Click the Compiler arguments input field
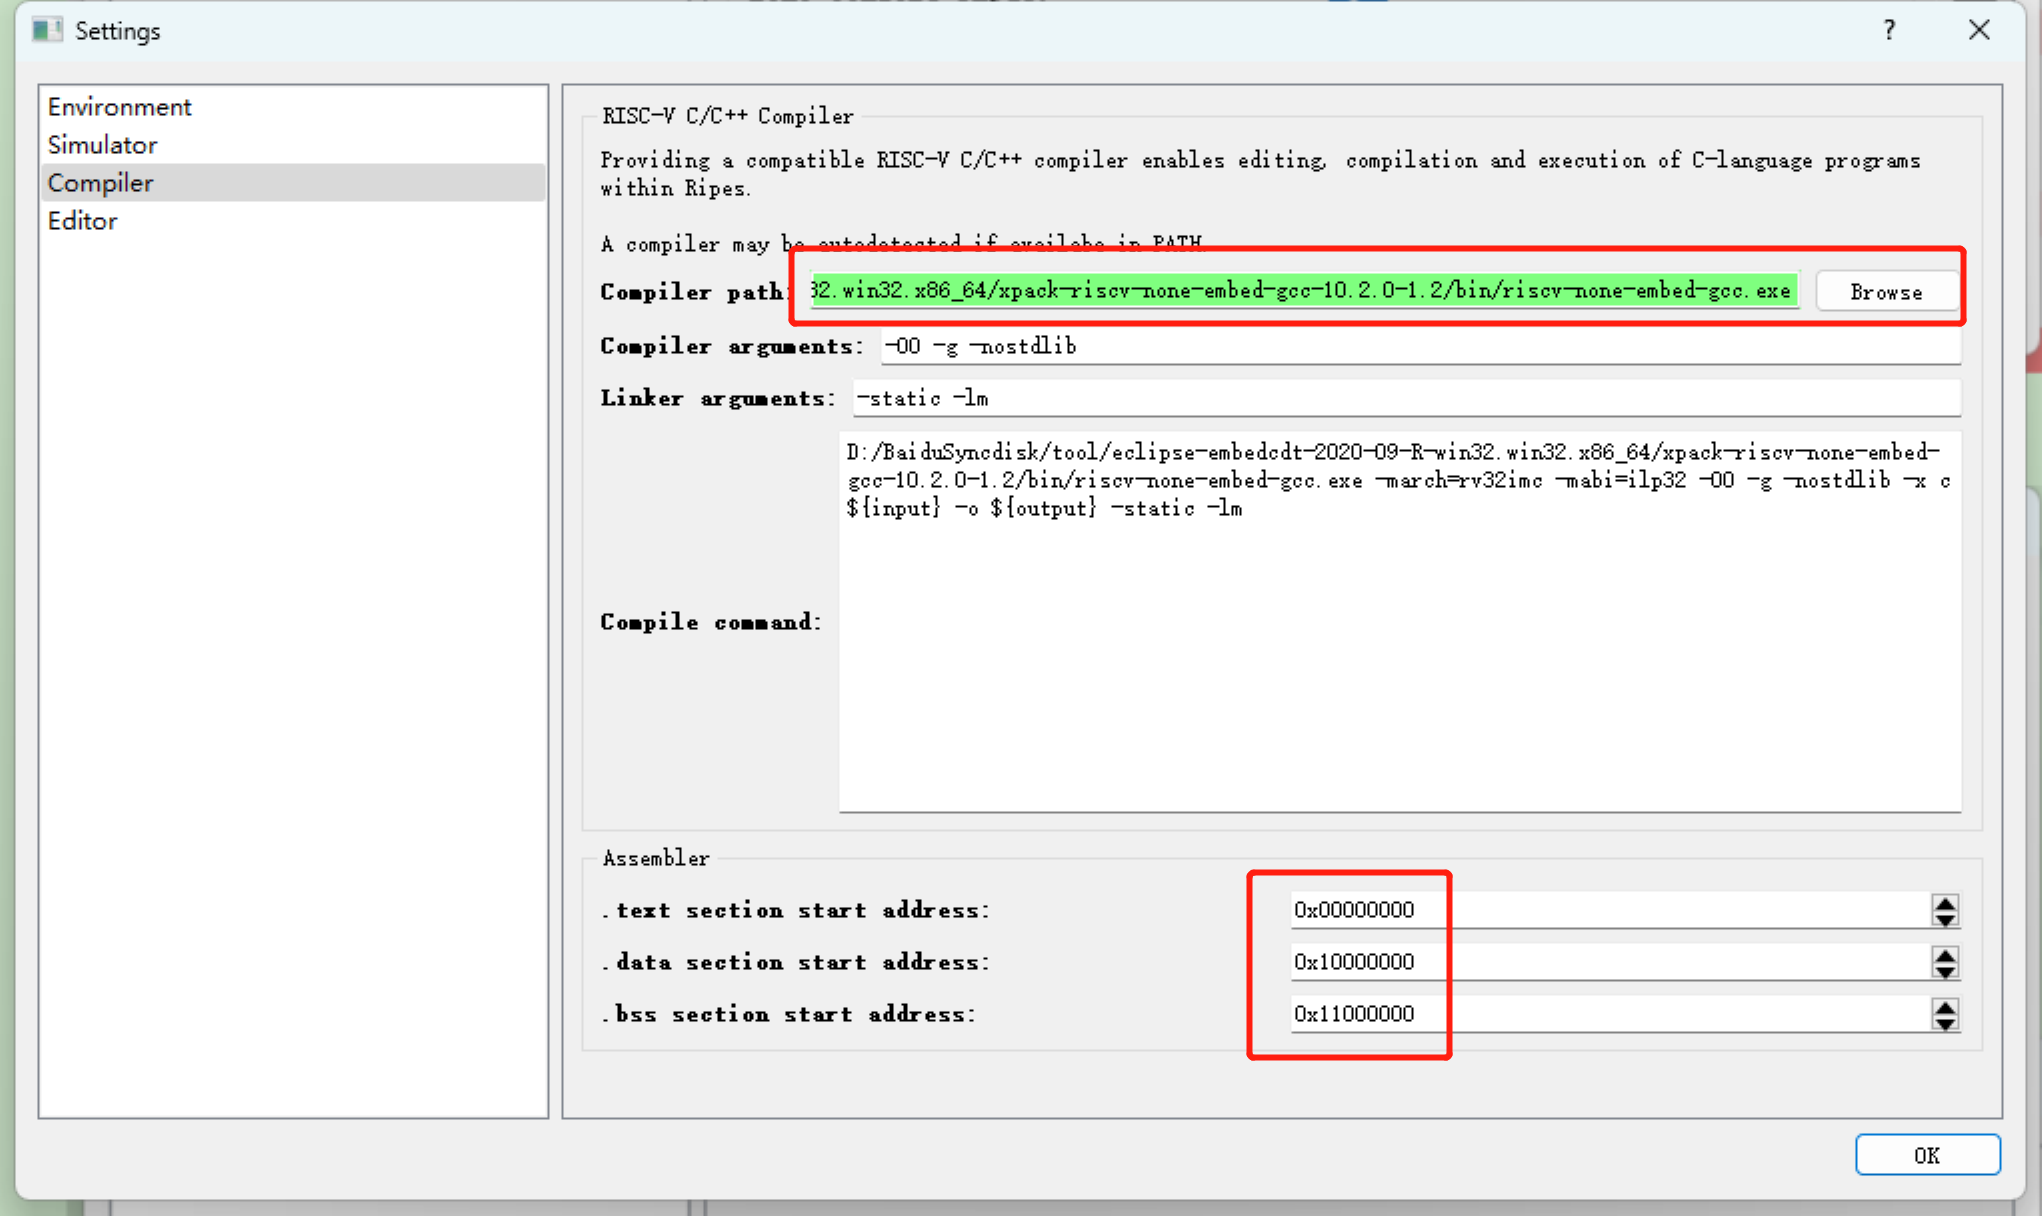Viewport: 2042px width, 1216px height. tap(1420, 346)
